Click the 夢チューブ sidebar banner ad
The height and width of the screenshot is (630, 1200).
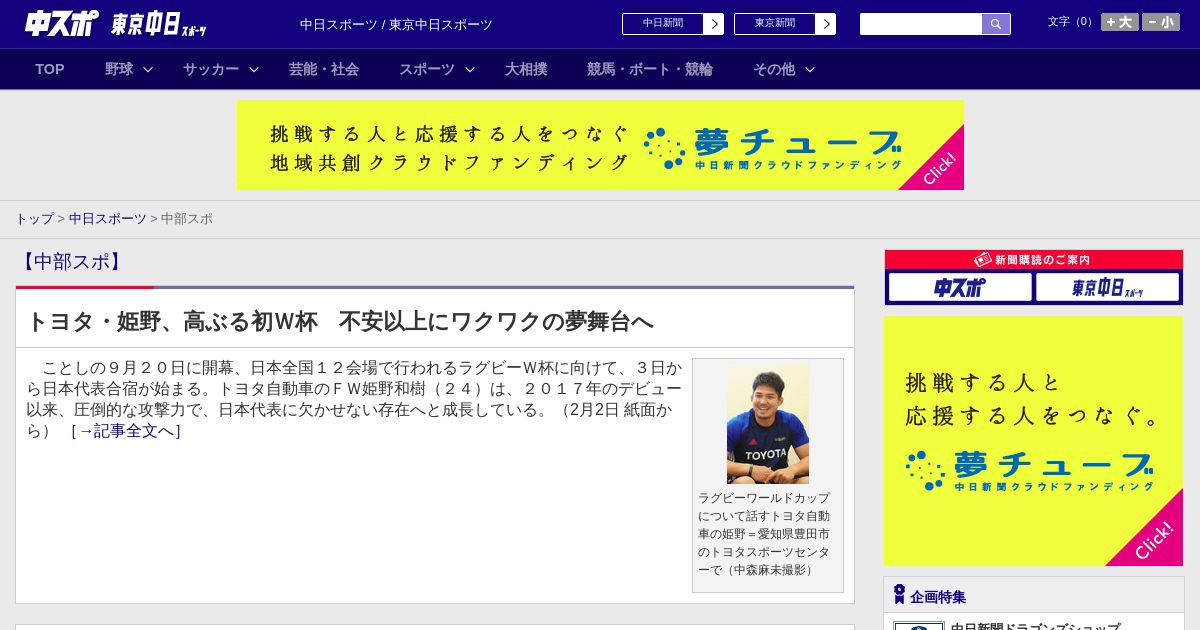tap(1033, 441)
